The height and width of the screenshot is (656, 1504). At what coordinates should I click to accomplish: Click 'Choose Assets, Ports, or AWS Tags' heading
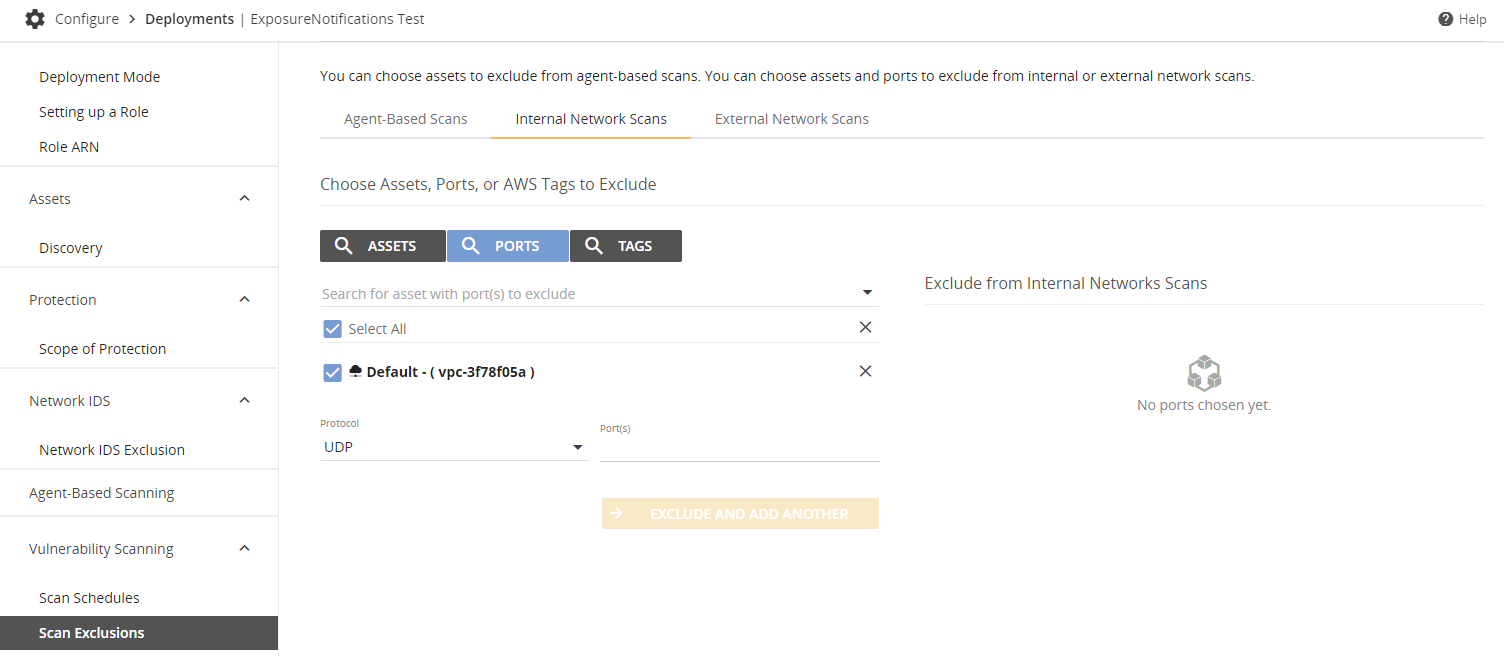[x=488, y=184]
